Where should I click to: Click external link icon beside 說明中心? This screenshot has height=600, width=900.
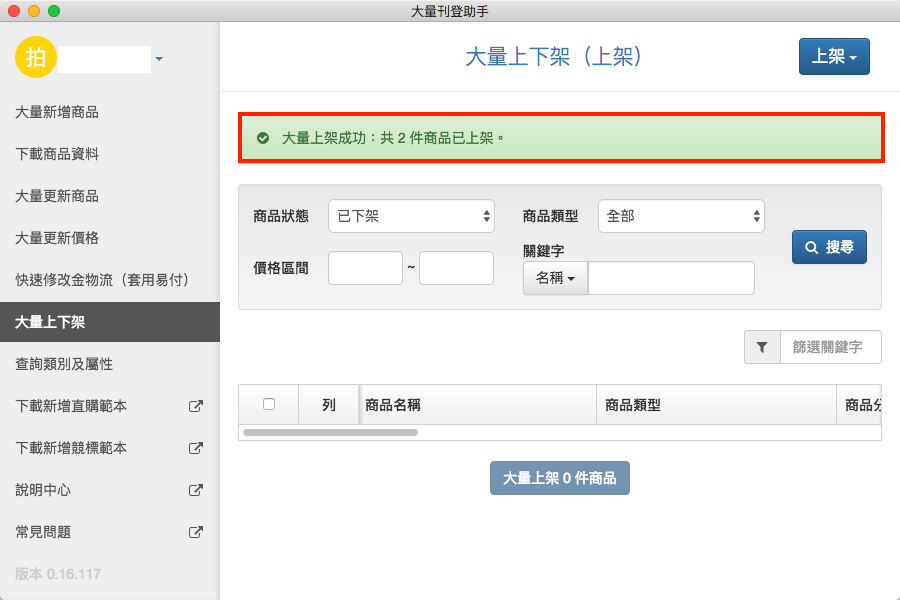click(x=196, y=490)
